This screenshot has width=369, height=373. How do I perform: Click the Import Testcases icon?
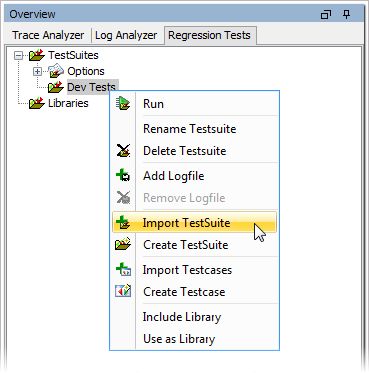[x=123, y=269]
